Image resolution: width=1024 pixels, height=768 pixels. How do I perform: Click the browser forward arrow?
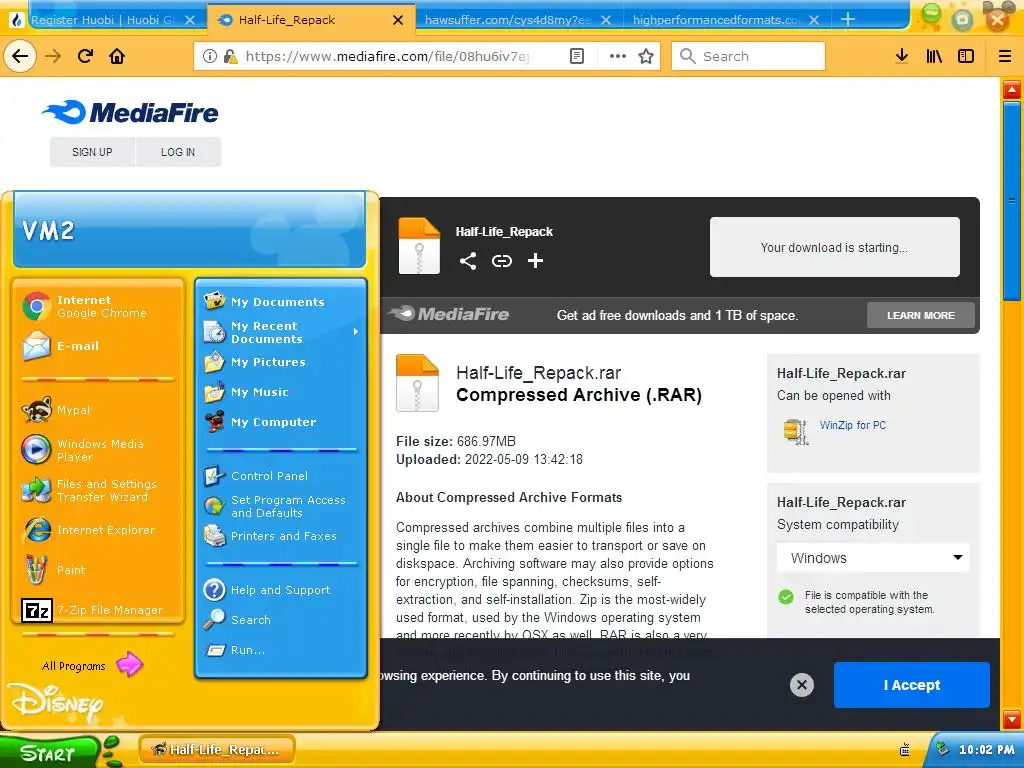[53, 56]
